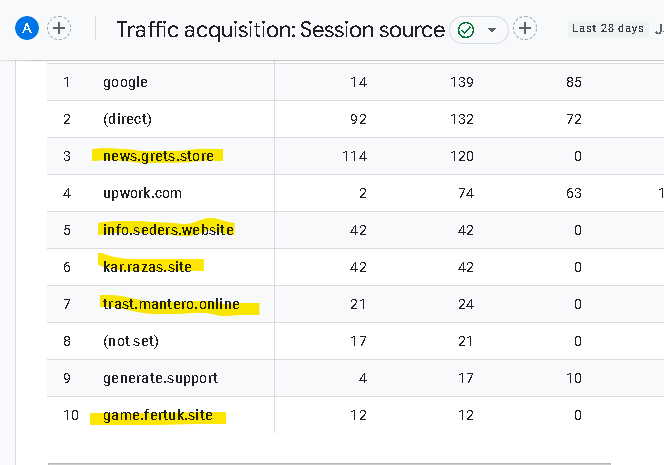Select the 'generate.support' source entry
Viewport: 664px width, 465px height.
160,378
